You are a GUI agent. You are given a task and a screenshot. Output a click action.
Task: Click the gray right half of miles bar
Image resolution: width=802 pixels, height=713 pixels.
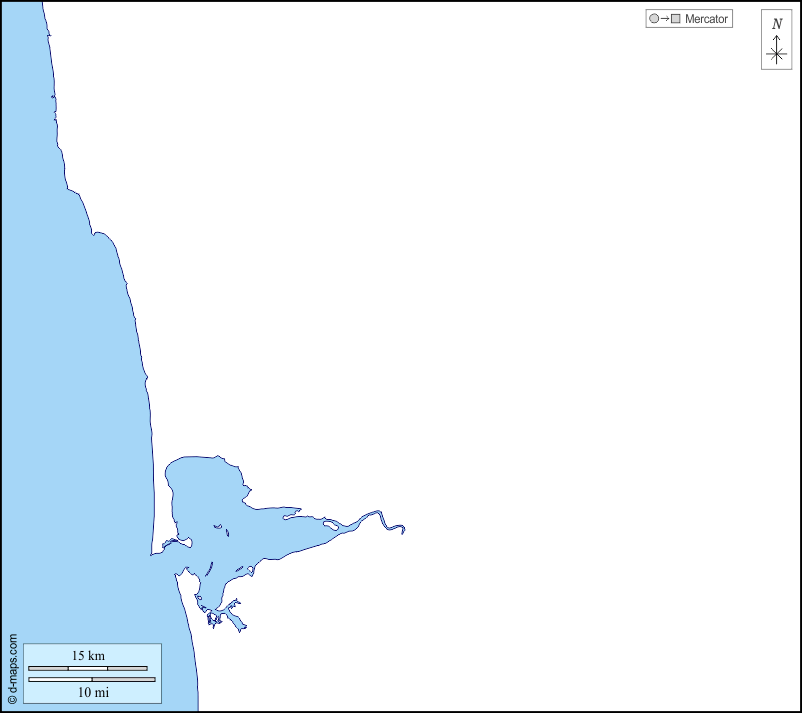(x=123, y=679)
